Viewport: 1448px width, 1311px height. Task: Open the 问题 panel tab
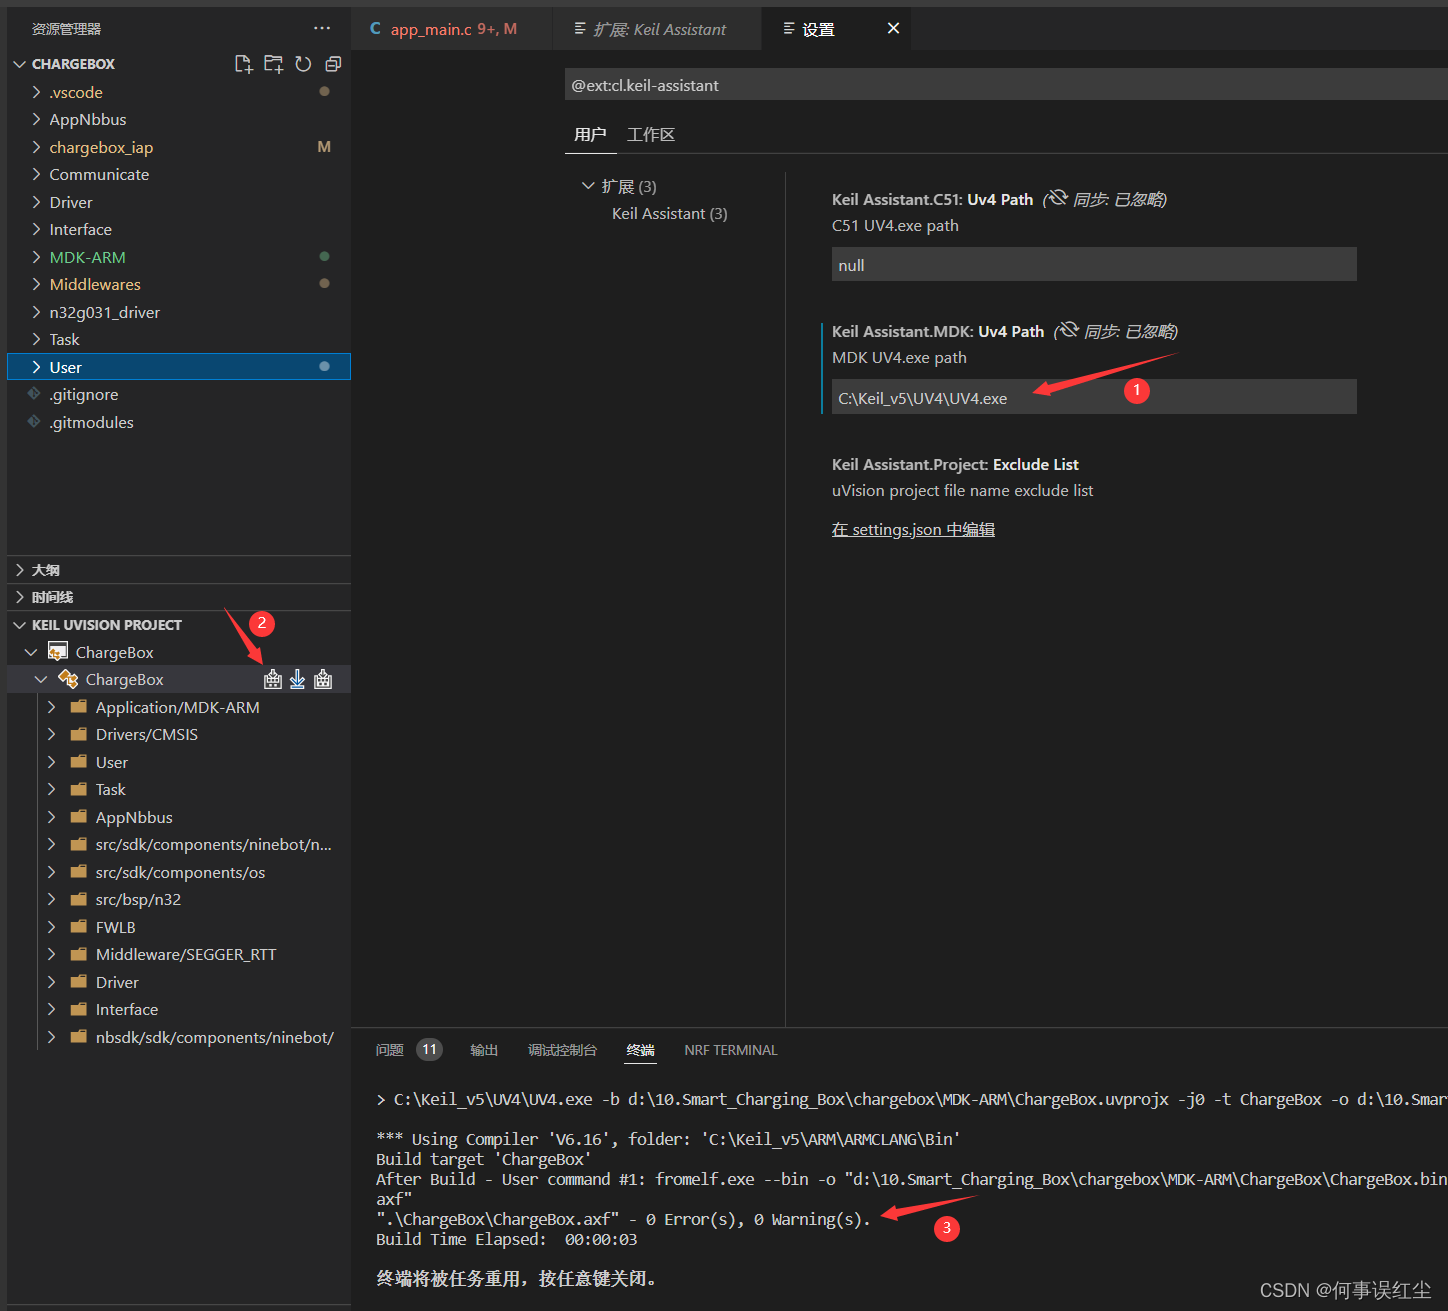pos(389,1050)
